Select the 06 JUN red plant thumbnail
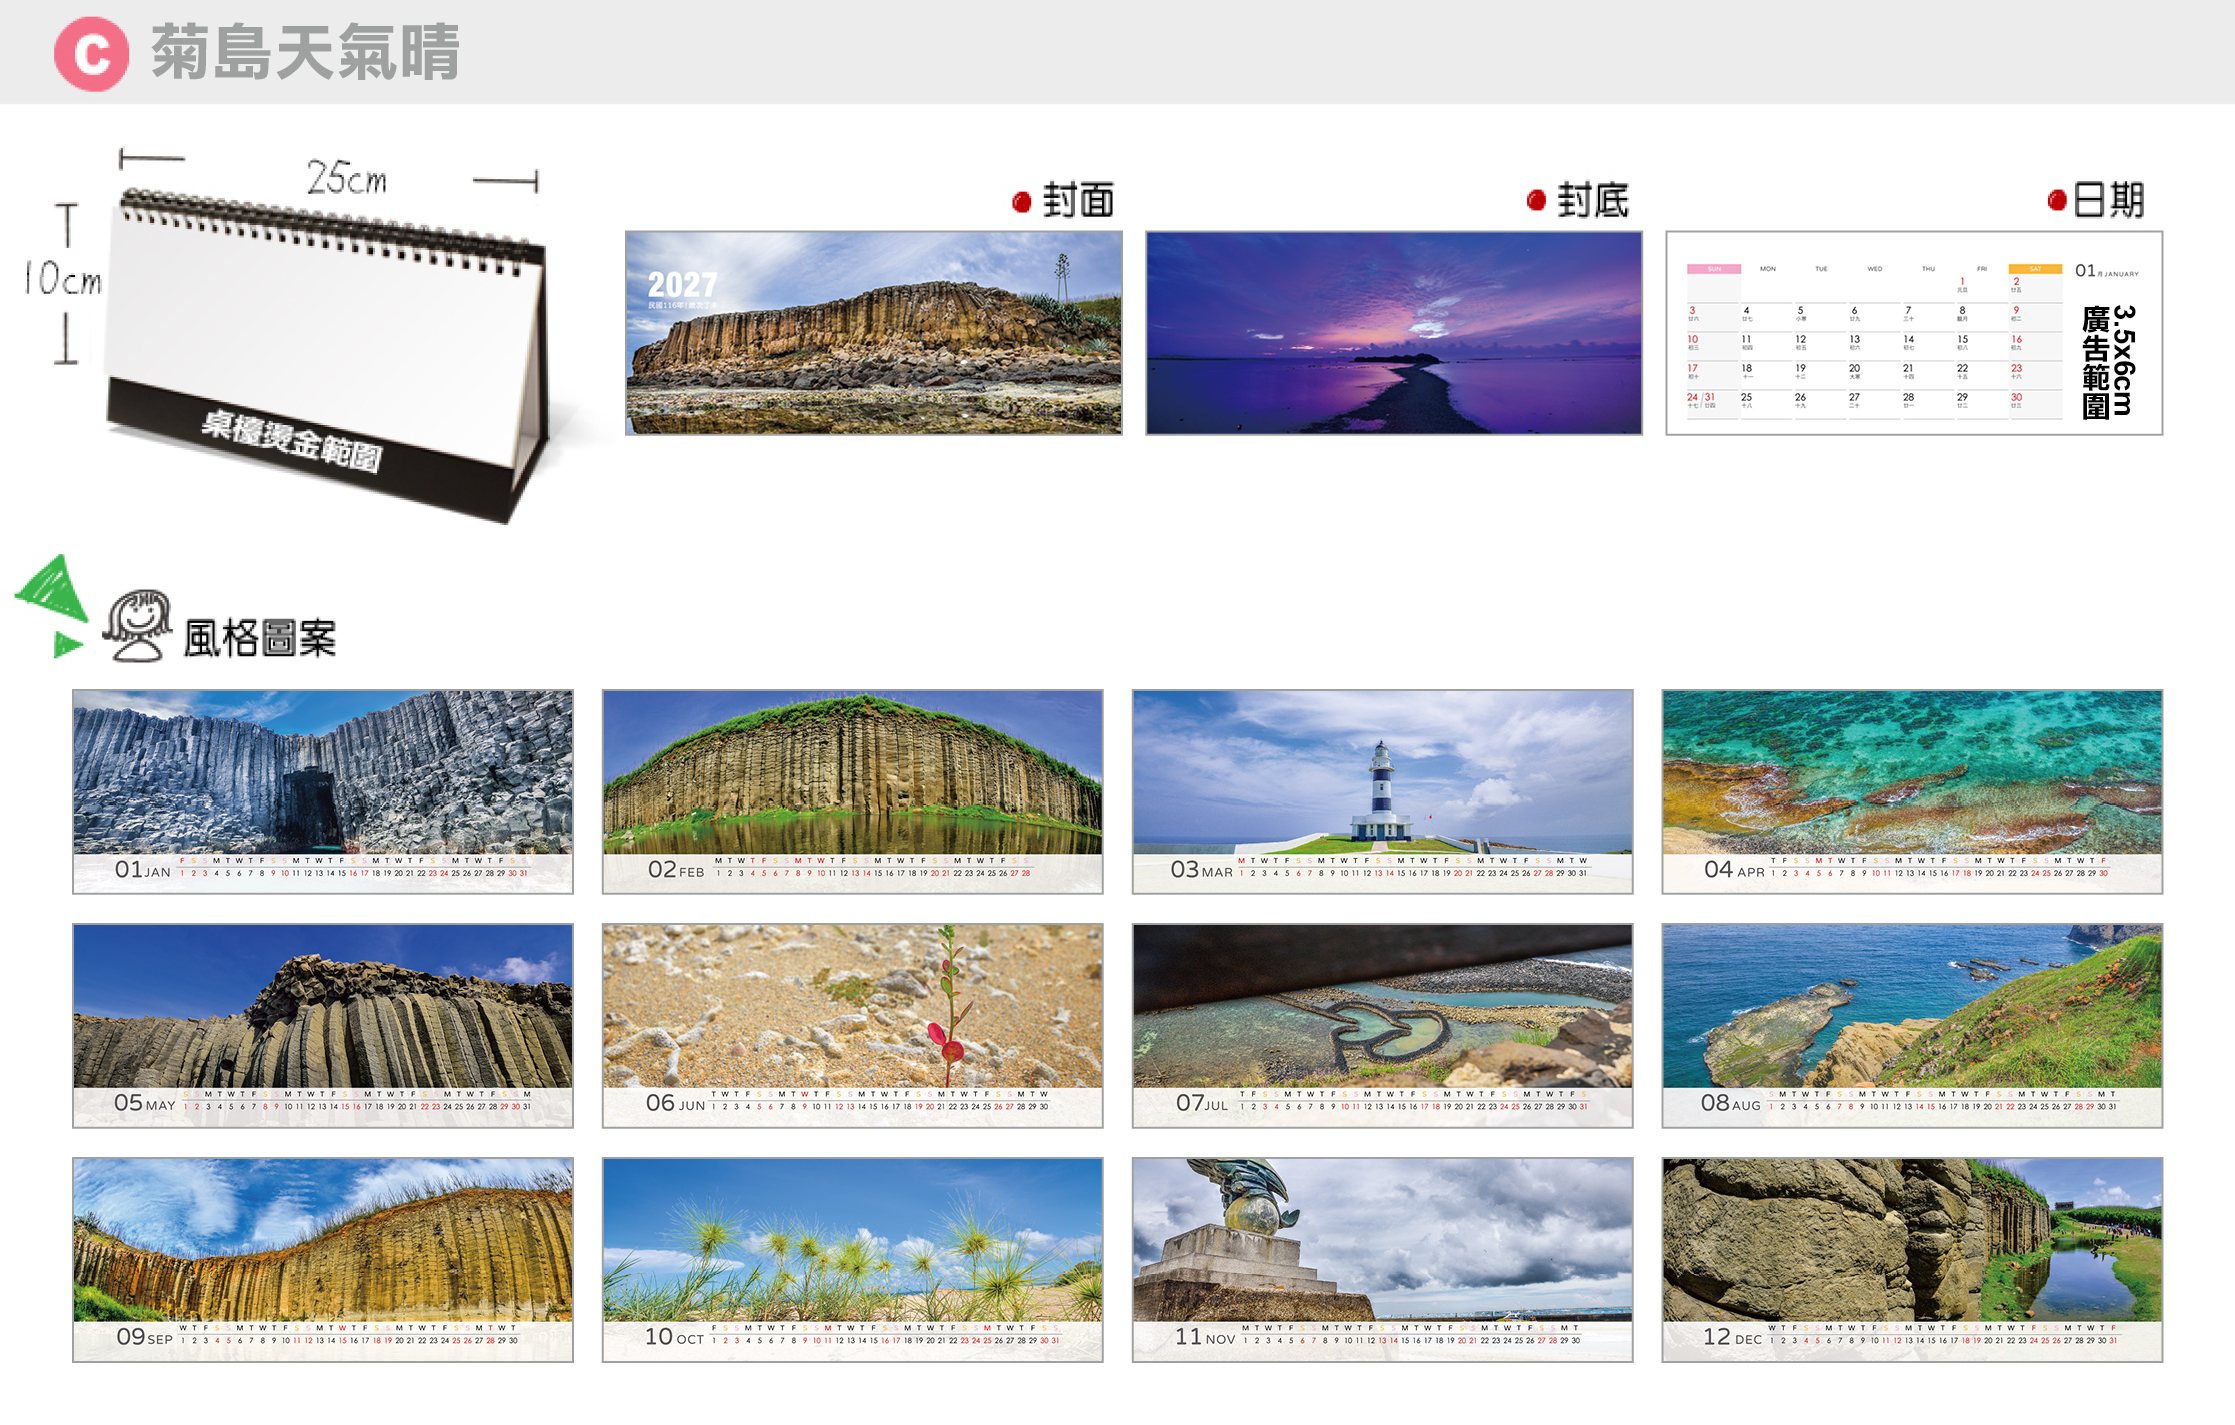This screenshot has width=2235, height=1425. [852, 1025]
